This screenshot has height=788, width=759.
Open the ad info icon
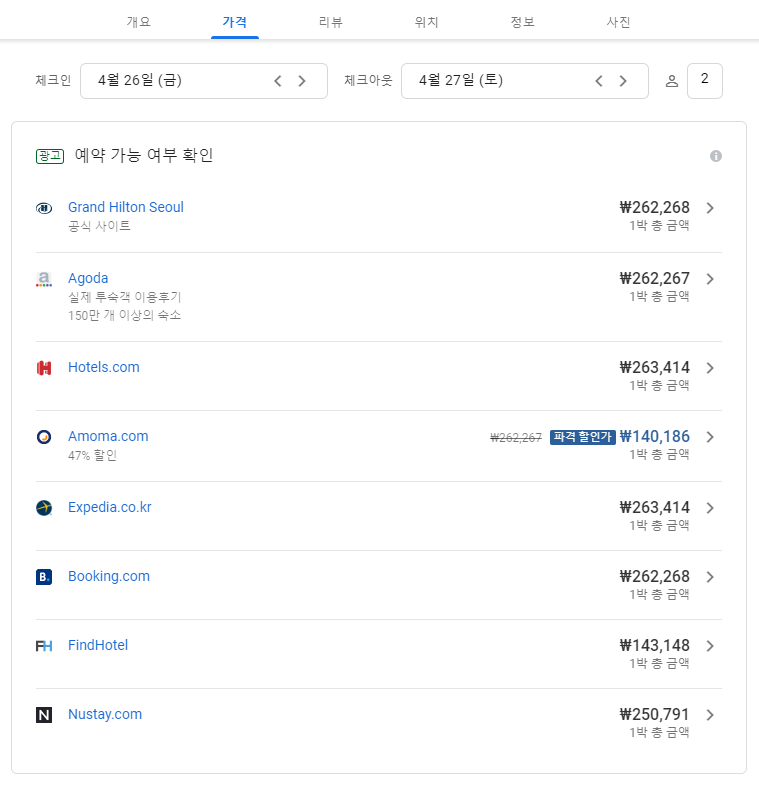(716, 156)
